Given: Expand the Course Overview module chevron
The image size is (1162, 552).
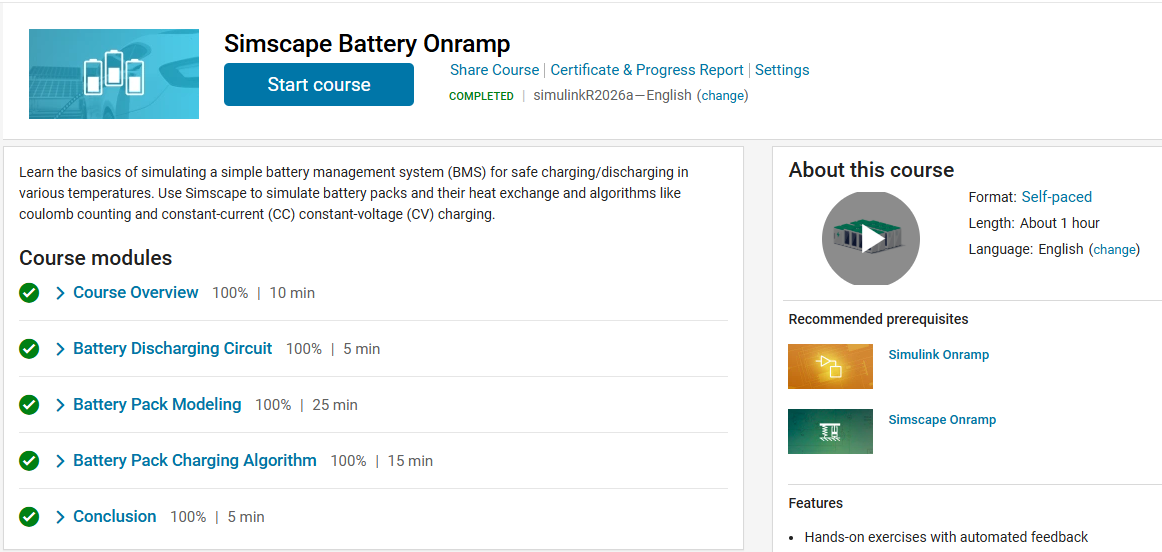Looking at the screenshot, I should [61, 293].
